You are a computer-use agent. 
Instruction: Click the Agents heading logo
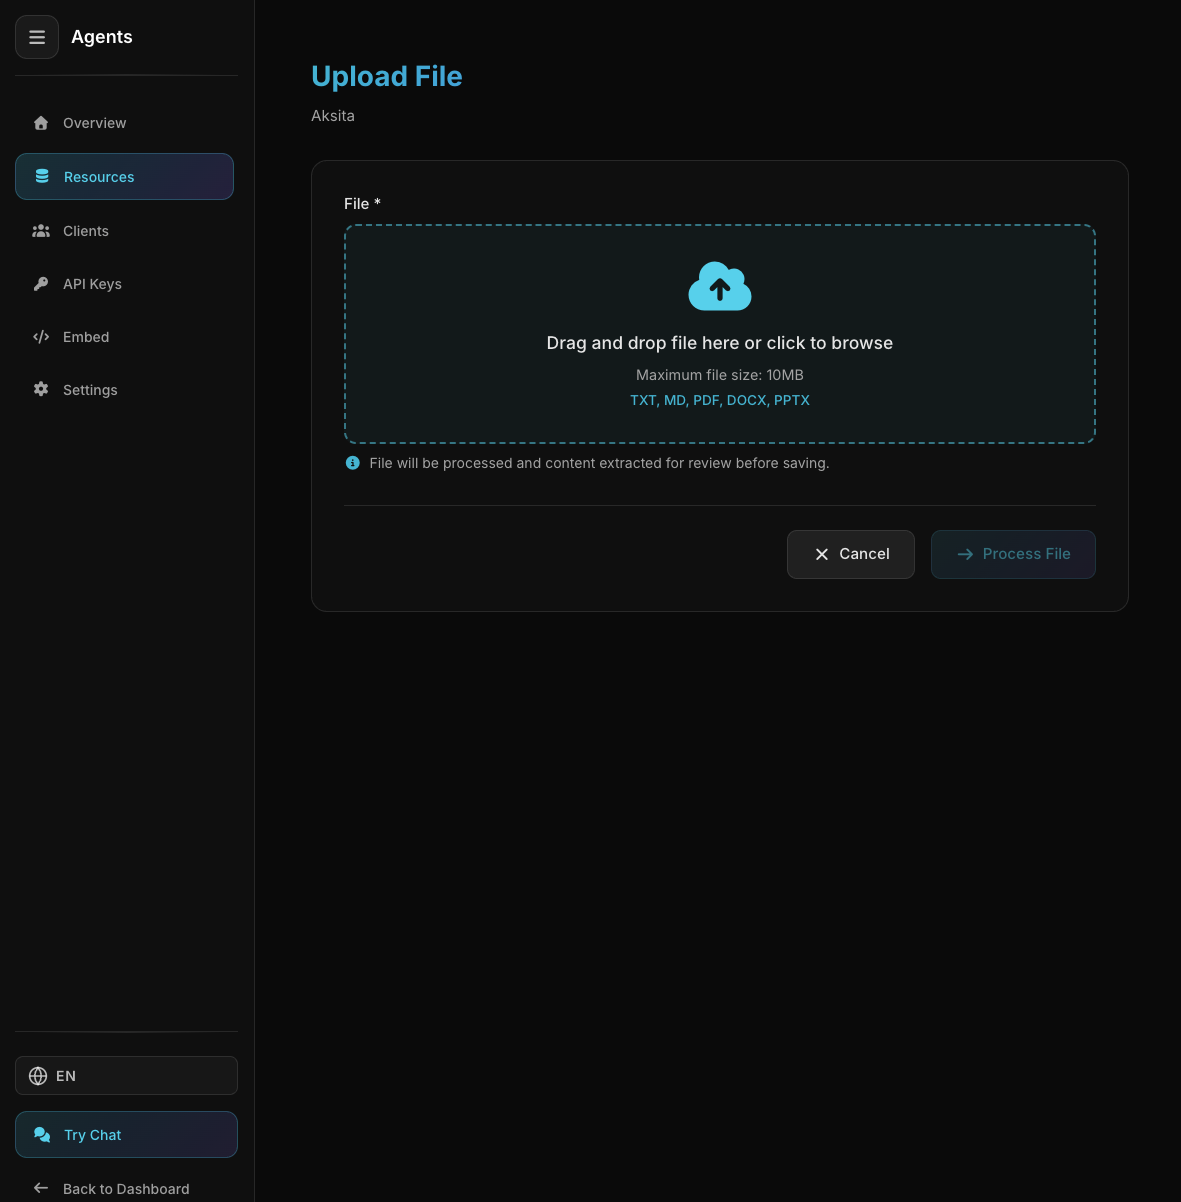coord(101,37)
